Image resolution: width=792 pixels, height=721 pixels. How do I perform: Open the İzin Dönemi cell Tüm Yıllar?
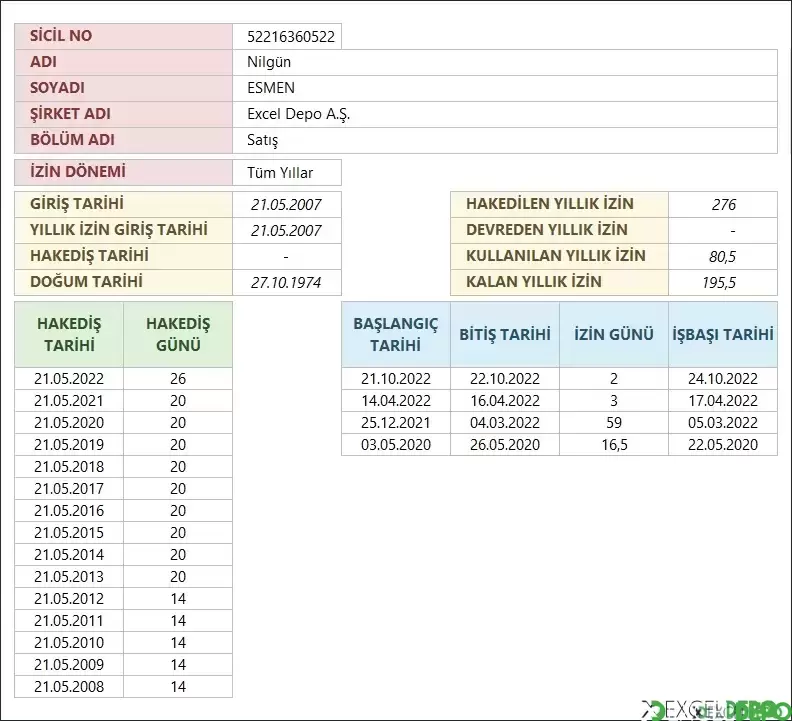point(287,172)
